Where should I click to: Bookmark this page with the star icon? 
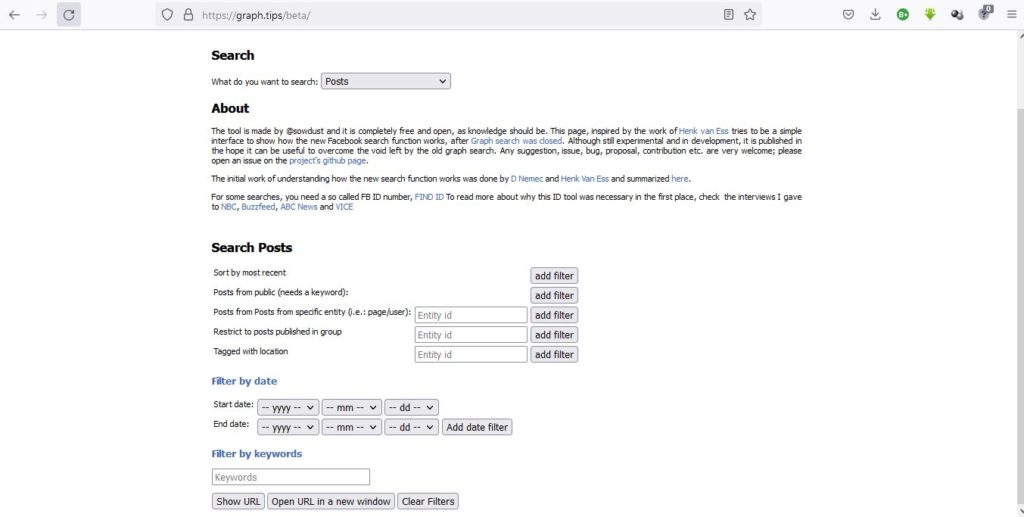click(750, 15)
